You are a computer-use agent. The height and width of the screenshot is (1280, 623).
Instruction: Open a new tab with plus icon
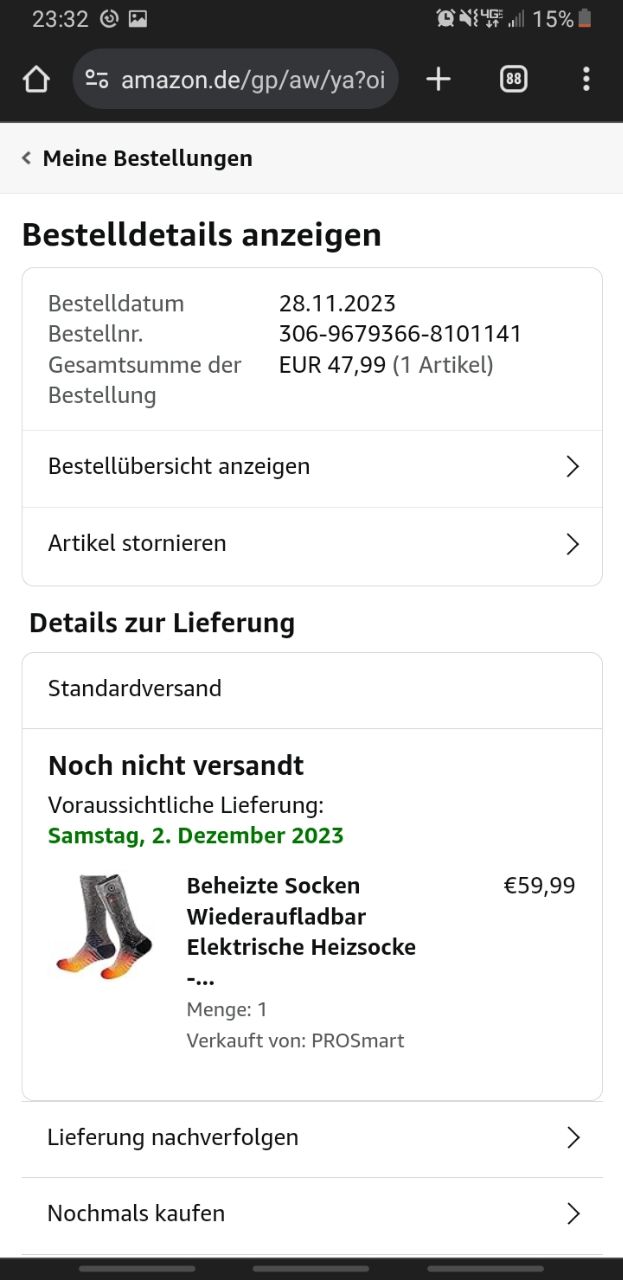coord(438,80)
